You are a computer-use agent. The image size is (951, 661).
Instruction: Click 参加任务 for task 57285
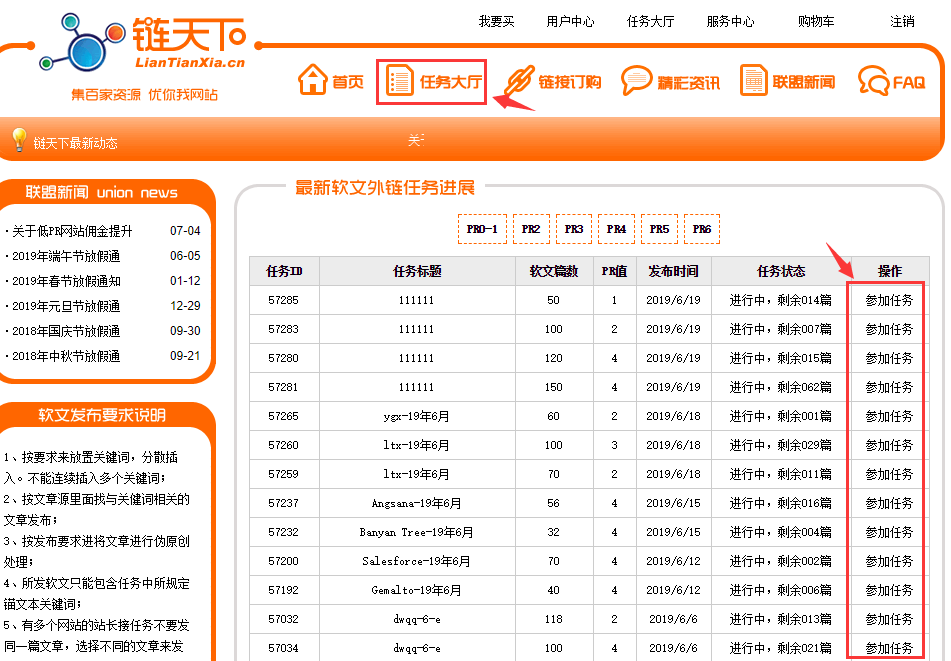[889, 300]
